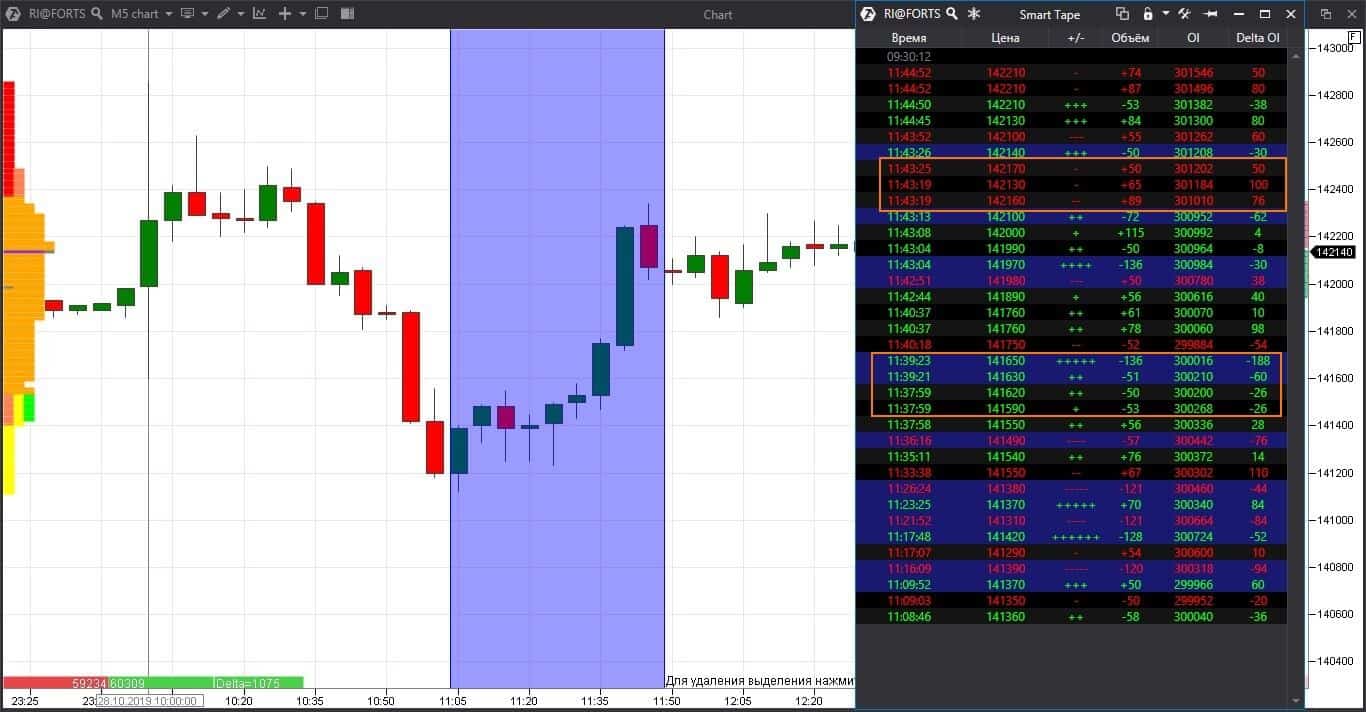Image resolution: width=1366 pixels, height=712 pixels.
Task: Toggle the Smart Tape lock icon
Action: tap(1148, 14)
